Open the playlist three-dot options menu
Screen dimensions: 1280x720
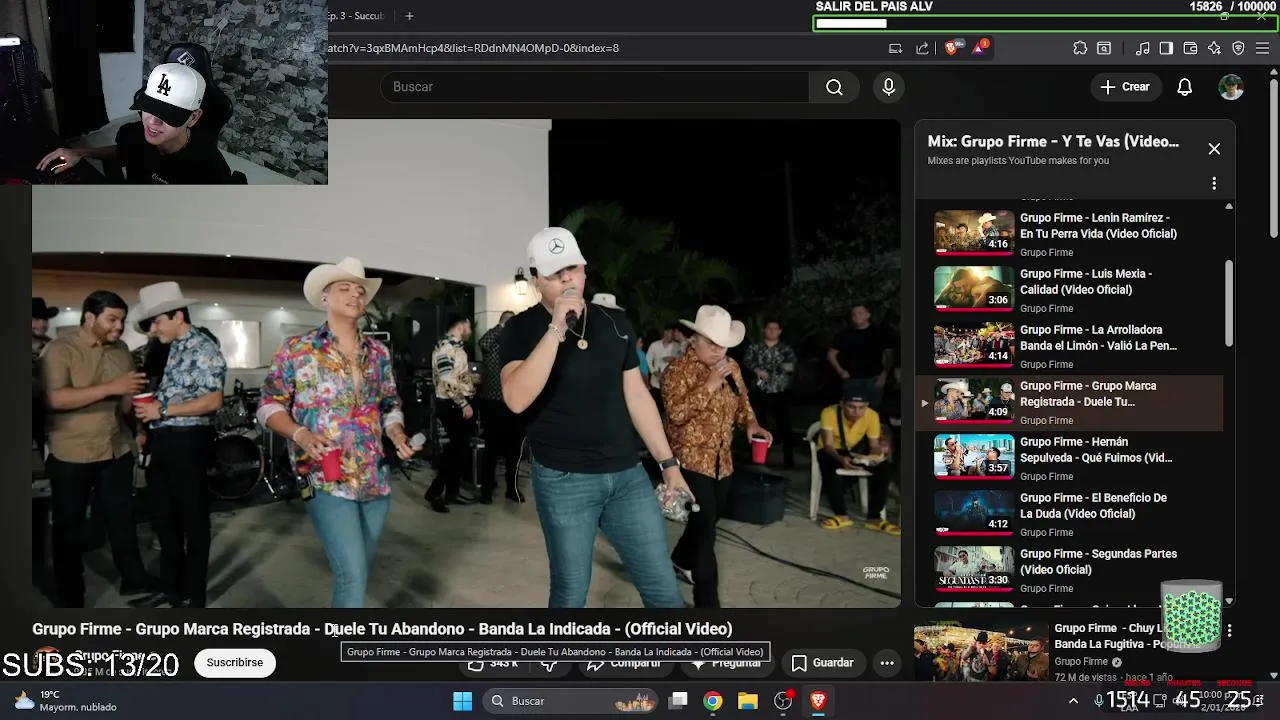coord(1214,184)
